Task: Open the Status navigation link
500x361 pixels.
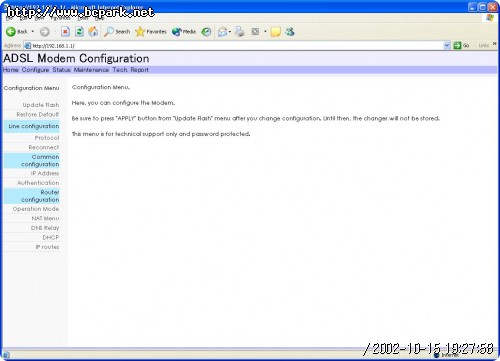Action: [61, 70]
